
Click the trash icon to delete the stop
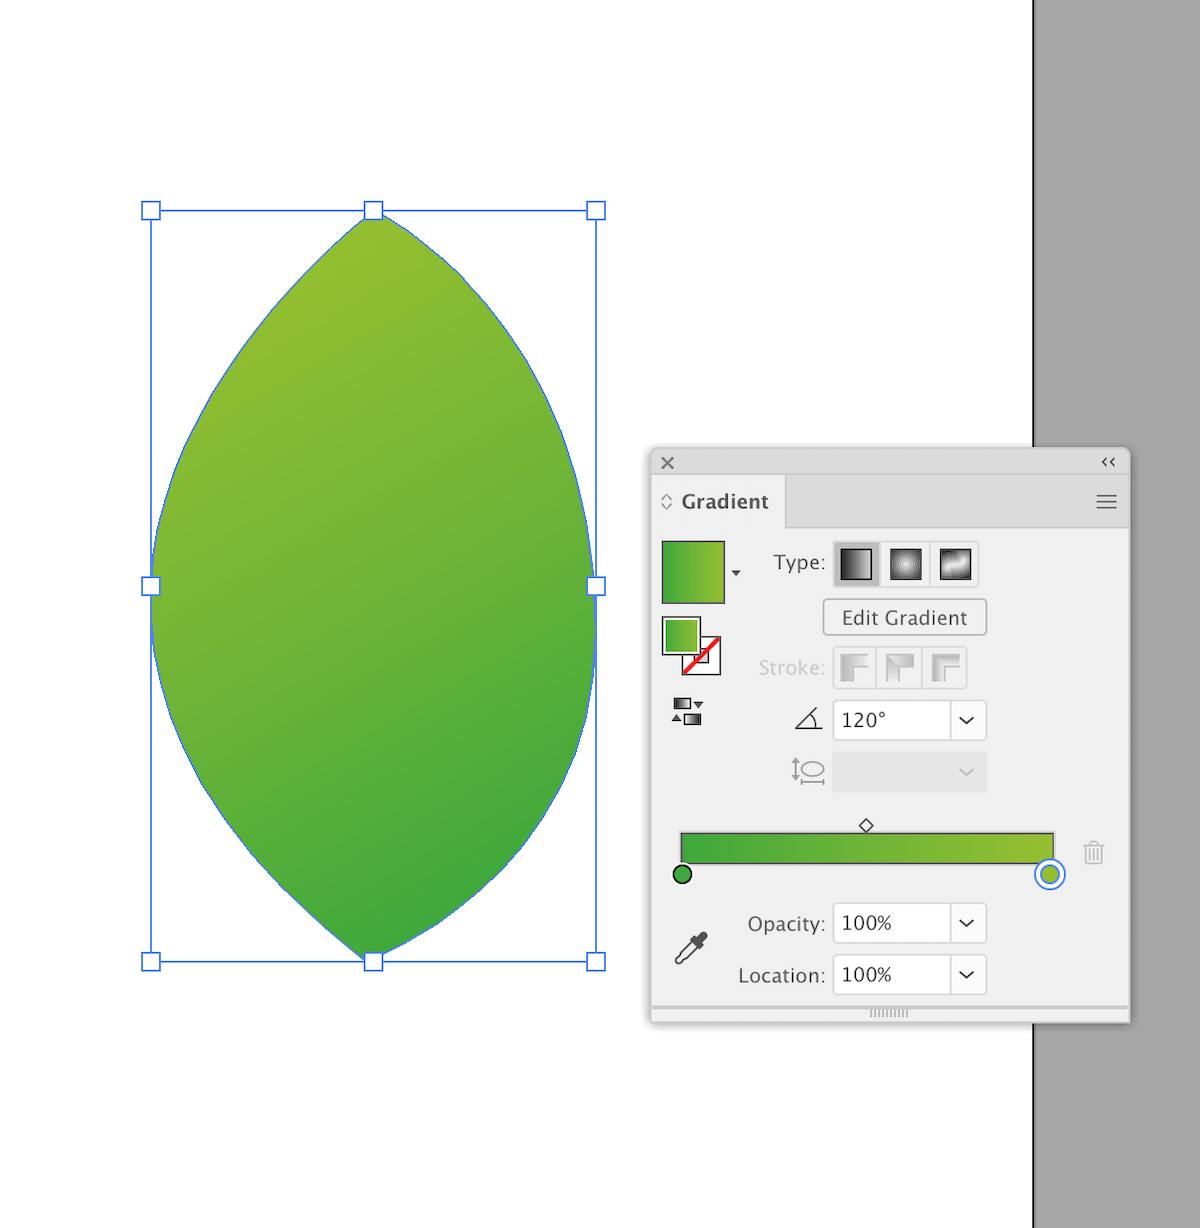pos(1093,852)
